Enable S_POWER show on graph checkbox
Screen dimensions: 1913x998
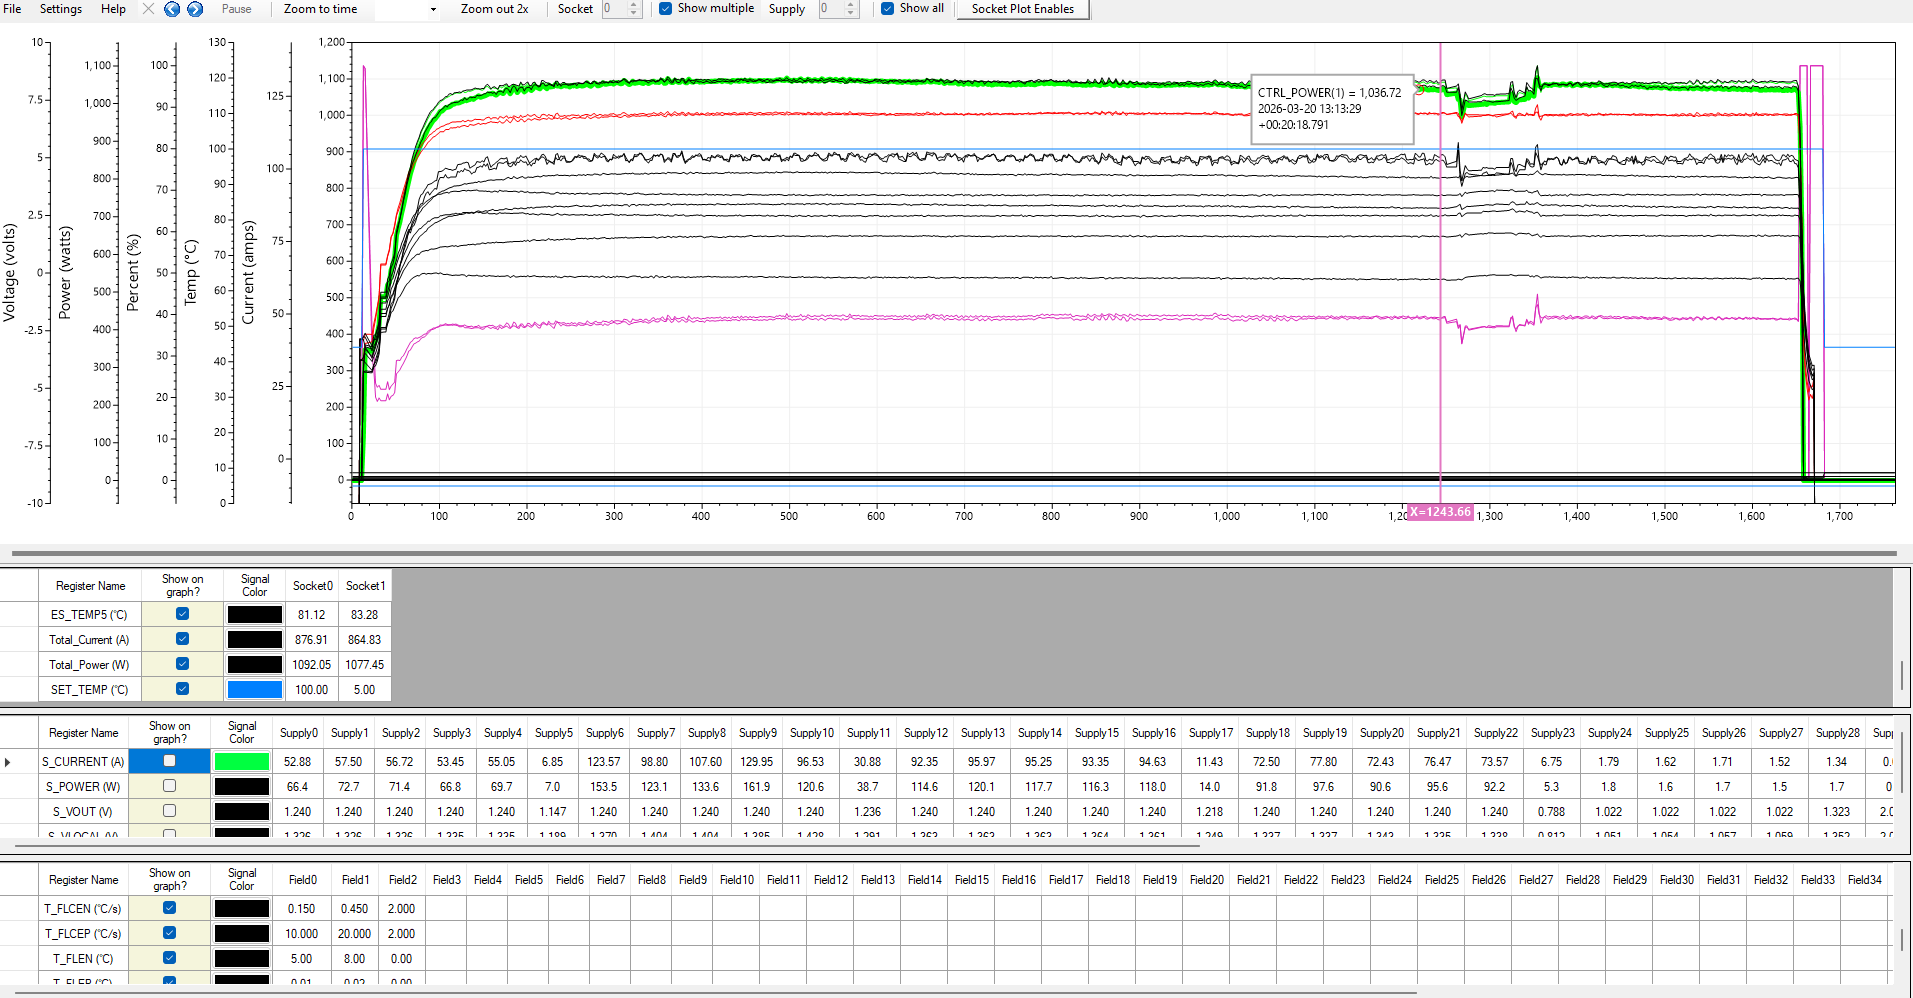(169, 786)
